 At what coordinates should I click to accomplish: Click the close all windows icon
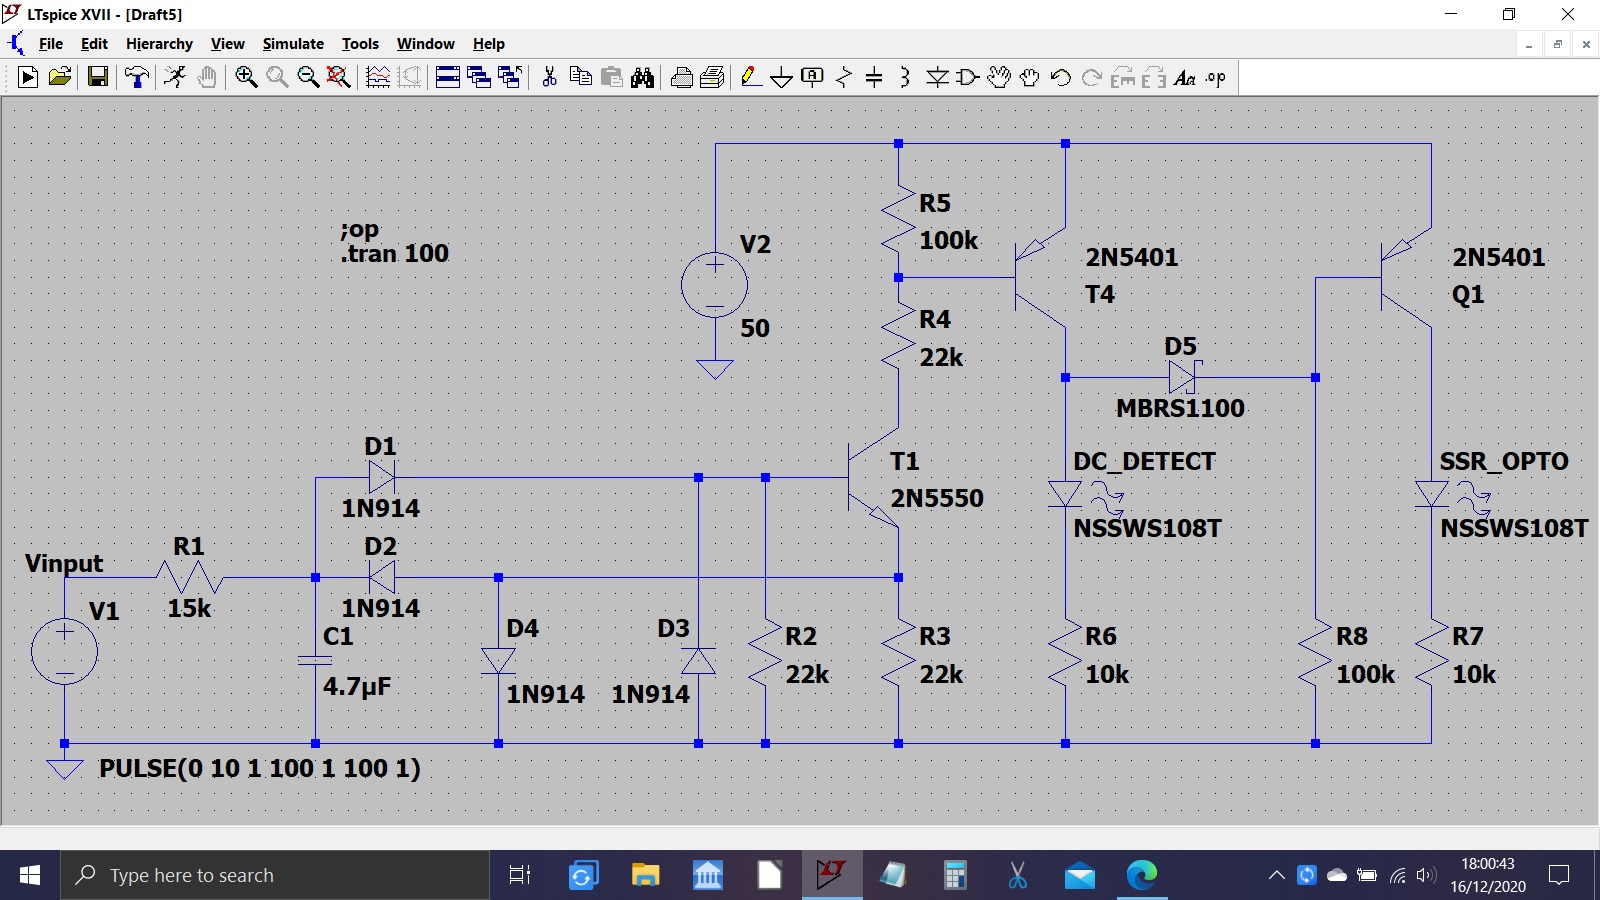[x=510, y=77]
